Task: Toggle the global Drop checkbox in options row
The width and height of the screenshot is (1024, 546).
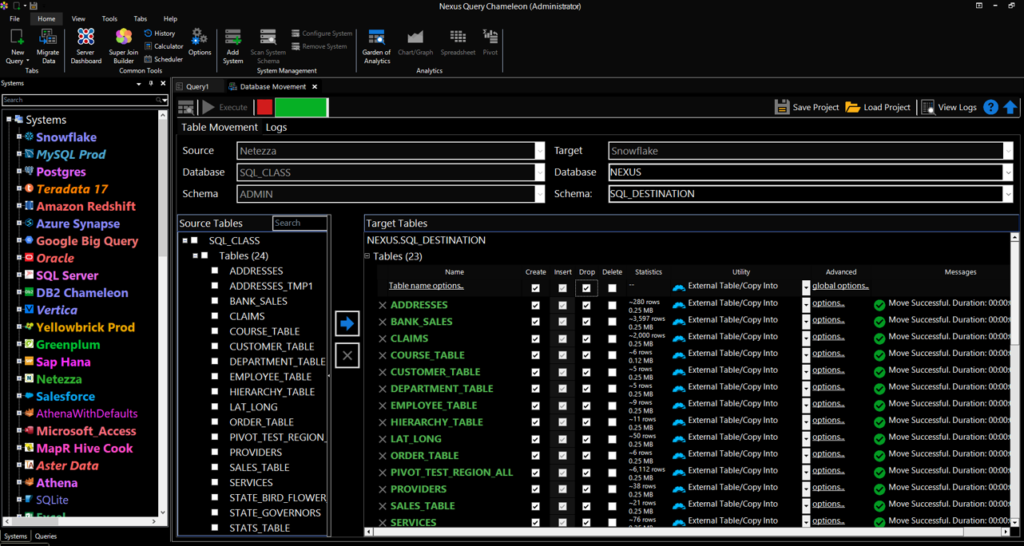Action: [x=586, y=288]
